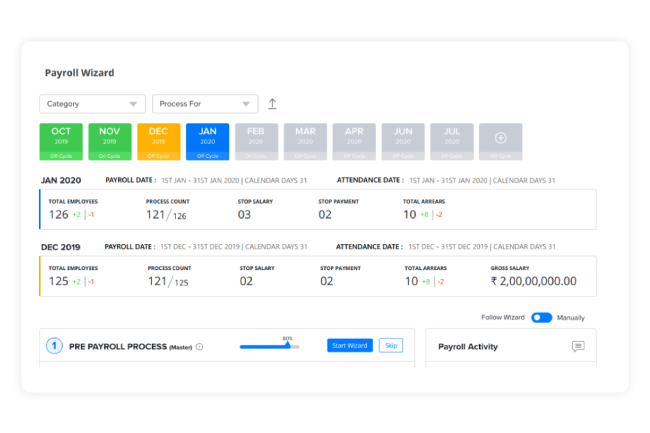Pick the MAR 2020 month tile
The width and height of the screenshot is (650, 433).
[x=305, y=141]
